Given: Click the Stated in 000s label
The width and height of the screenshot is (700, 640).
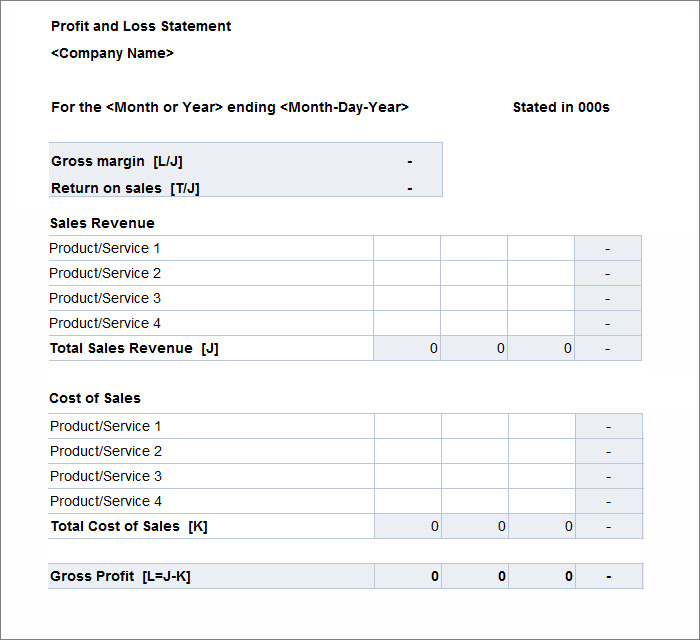Looking at the screenshot, I should tap(561, 107).
